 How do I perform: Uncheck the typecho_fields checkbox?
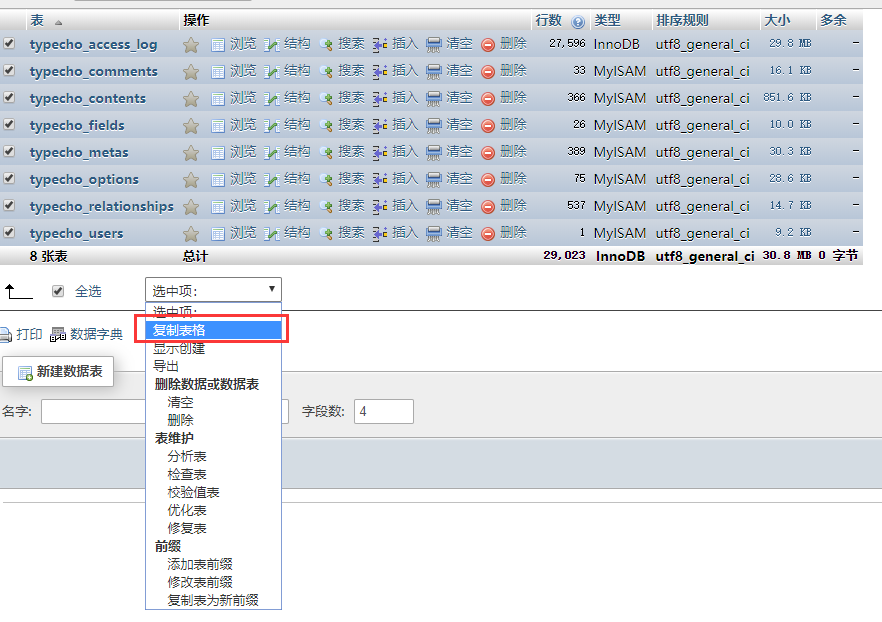pos(9,124)
